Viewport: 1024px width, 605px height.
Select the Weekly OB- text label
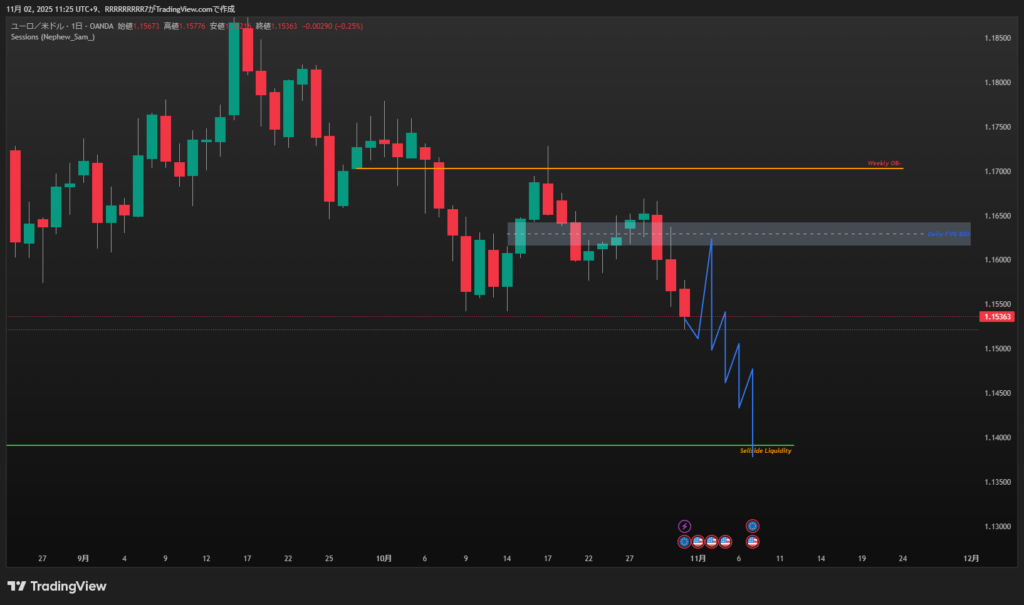[884, 163]
